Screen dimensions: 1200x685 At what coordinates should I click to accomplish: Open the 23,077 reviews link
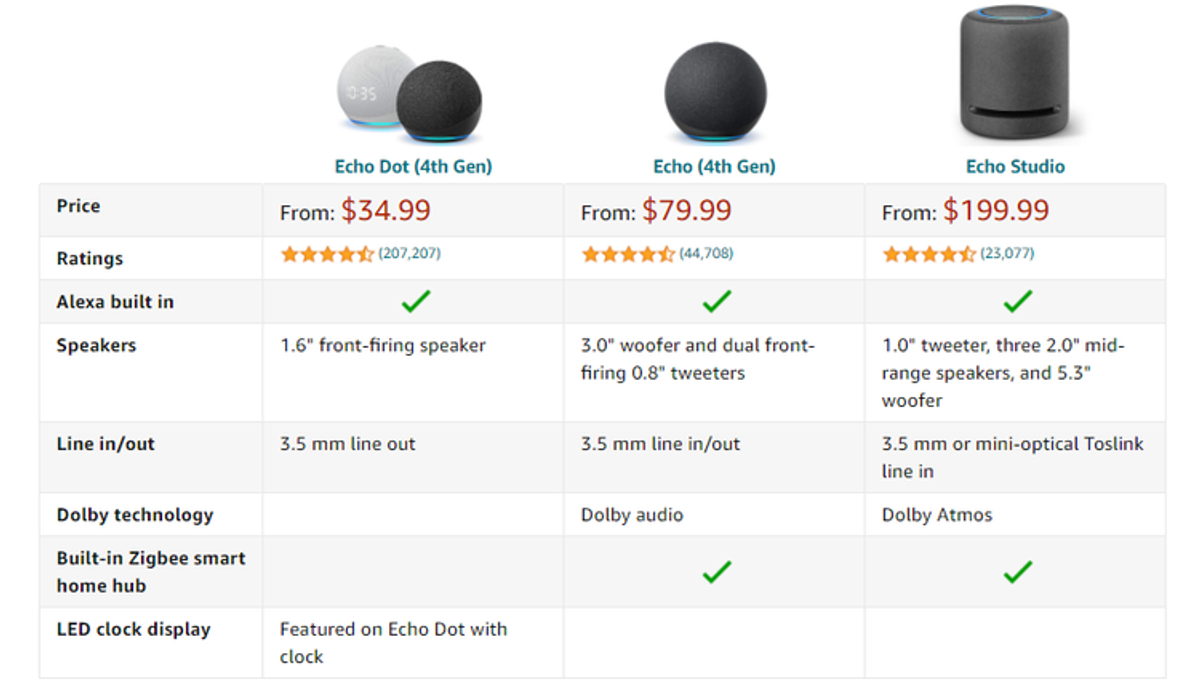(1007, 254)
